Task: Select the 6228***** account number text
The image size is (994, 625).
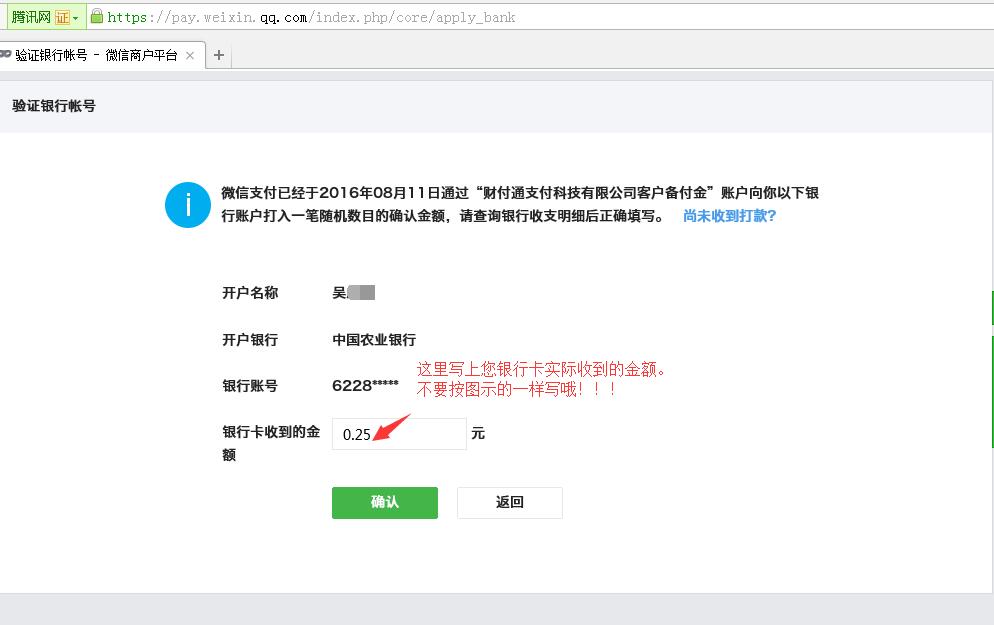Action: (365, 385)
